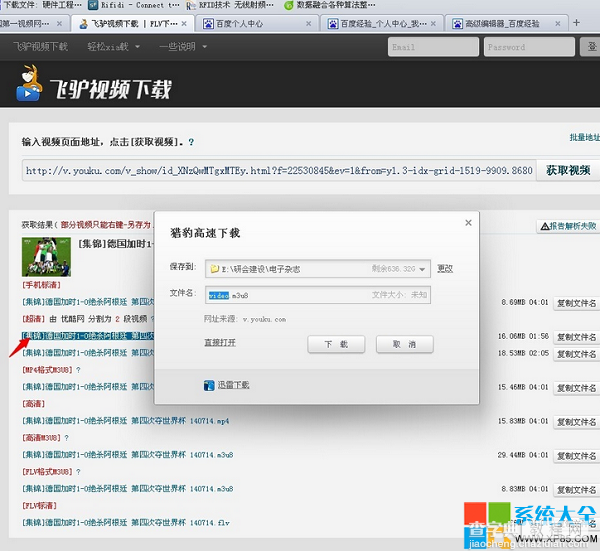Click the folder icon in the 保存到 path field
This screenshot has width=600, height=551.
[215, 269]
